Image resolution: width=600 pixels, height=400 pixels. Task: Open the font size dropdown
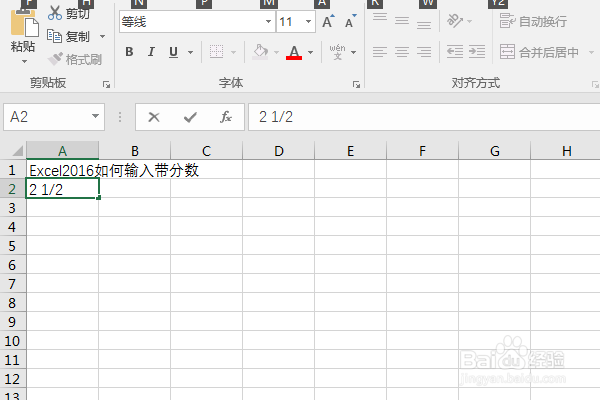click(308, 21)
